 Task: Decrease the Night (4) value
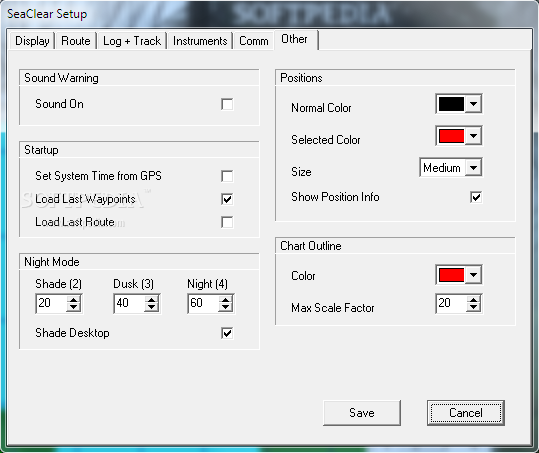tap(226, 307)
